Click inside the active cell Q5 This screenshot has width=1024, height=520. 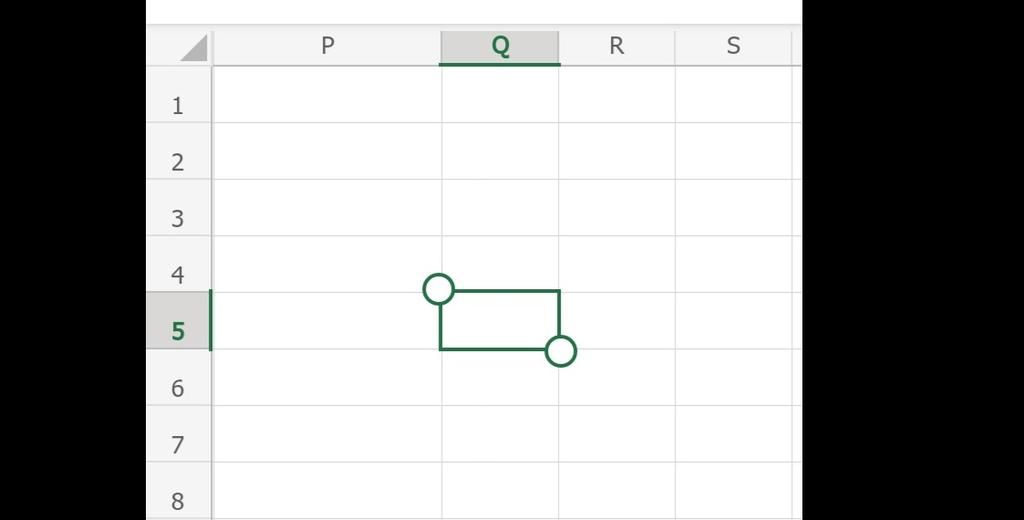pos(500,321)
